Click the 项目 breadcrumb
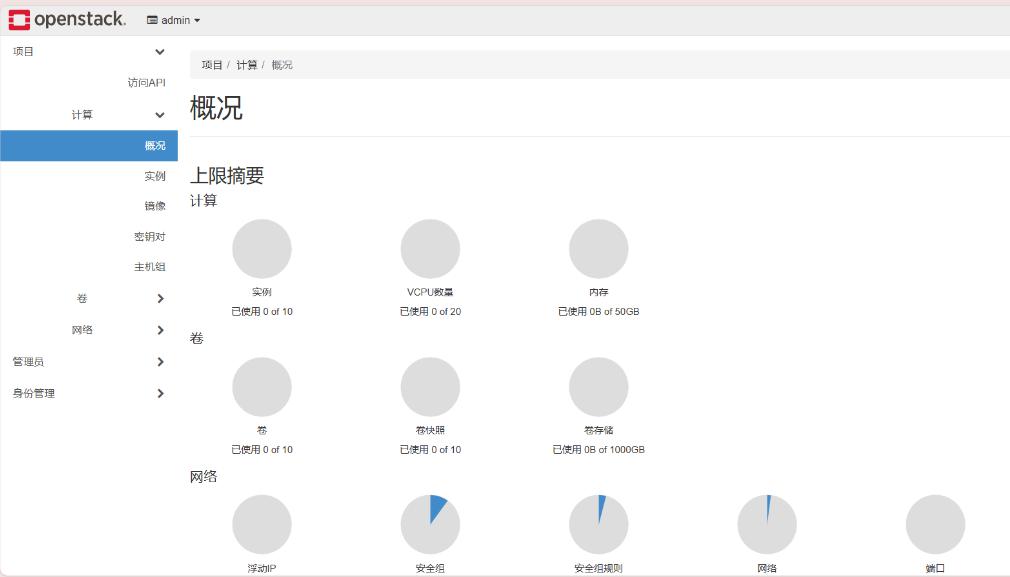Image resolution: width=1010 pixels, height=577 pixels. pyautogui.click(x=211, y=65)
